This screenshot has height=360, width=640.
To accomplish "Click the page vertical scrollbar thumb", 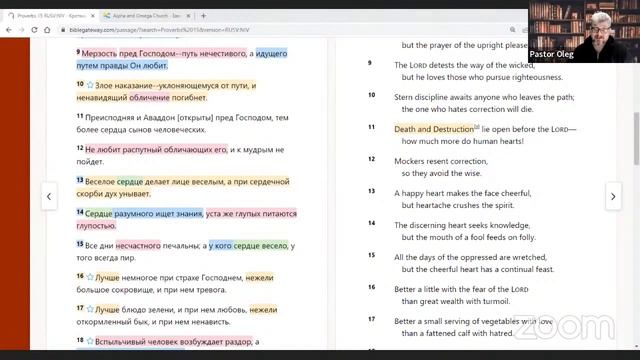I will click(x=636, y=139).
